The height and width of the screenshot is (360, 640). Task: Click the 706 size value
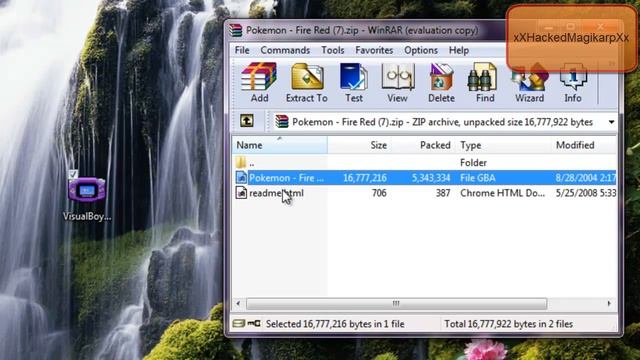pos(379,193)
